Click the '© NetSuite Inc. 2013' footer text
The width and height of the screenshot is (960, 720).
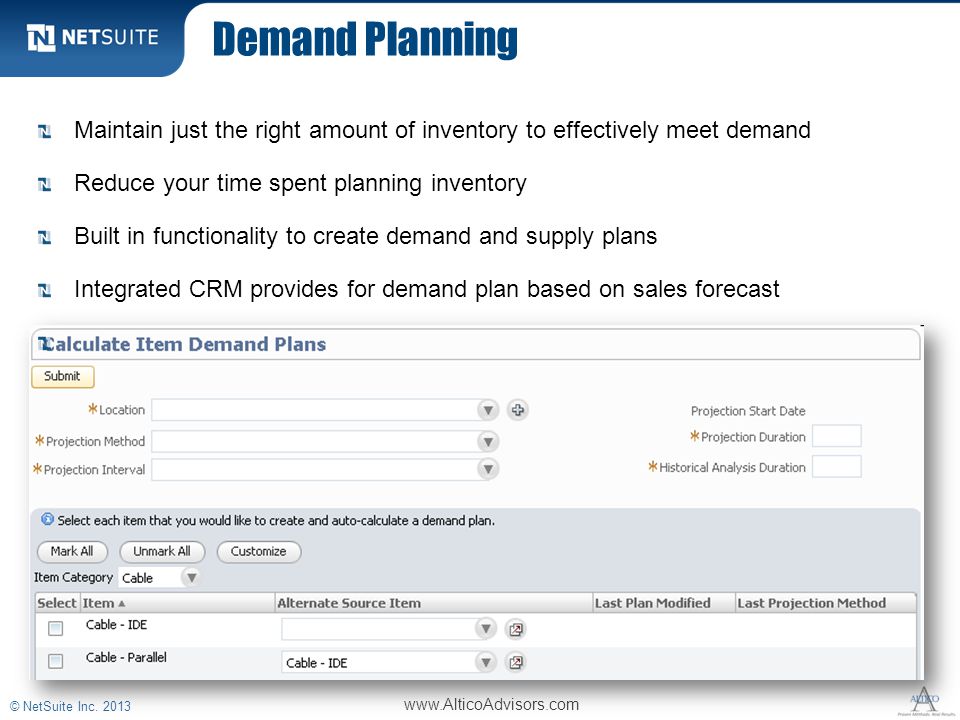tap(70, 706)
